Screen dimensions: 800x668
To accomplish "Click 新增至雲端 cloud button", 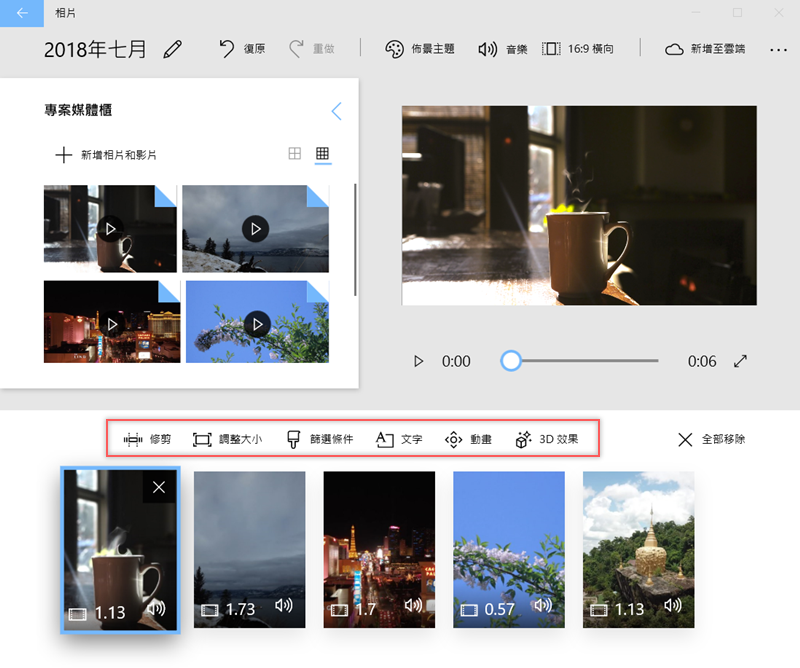I will [705, 49].
